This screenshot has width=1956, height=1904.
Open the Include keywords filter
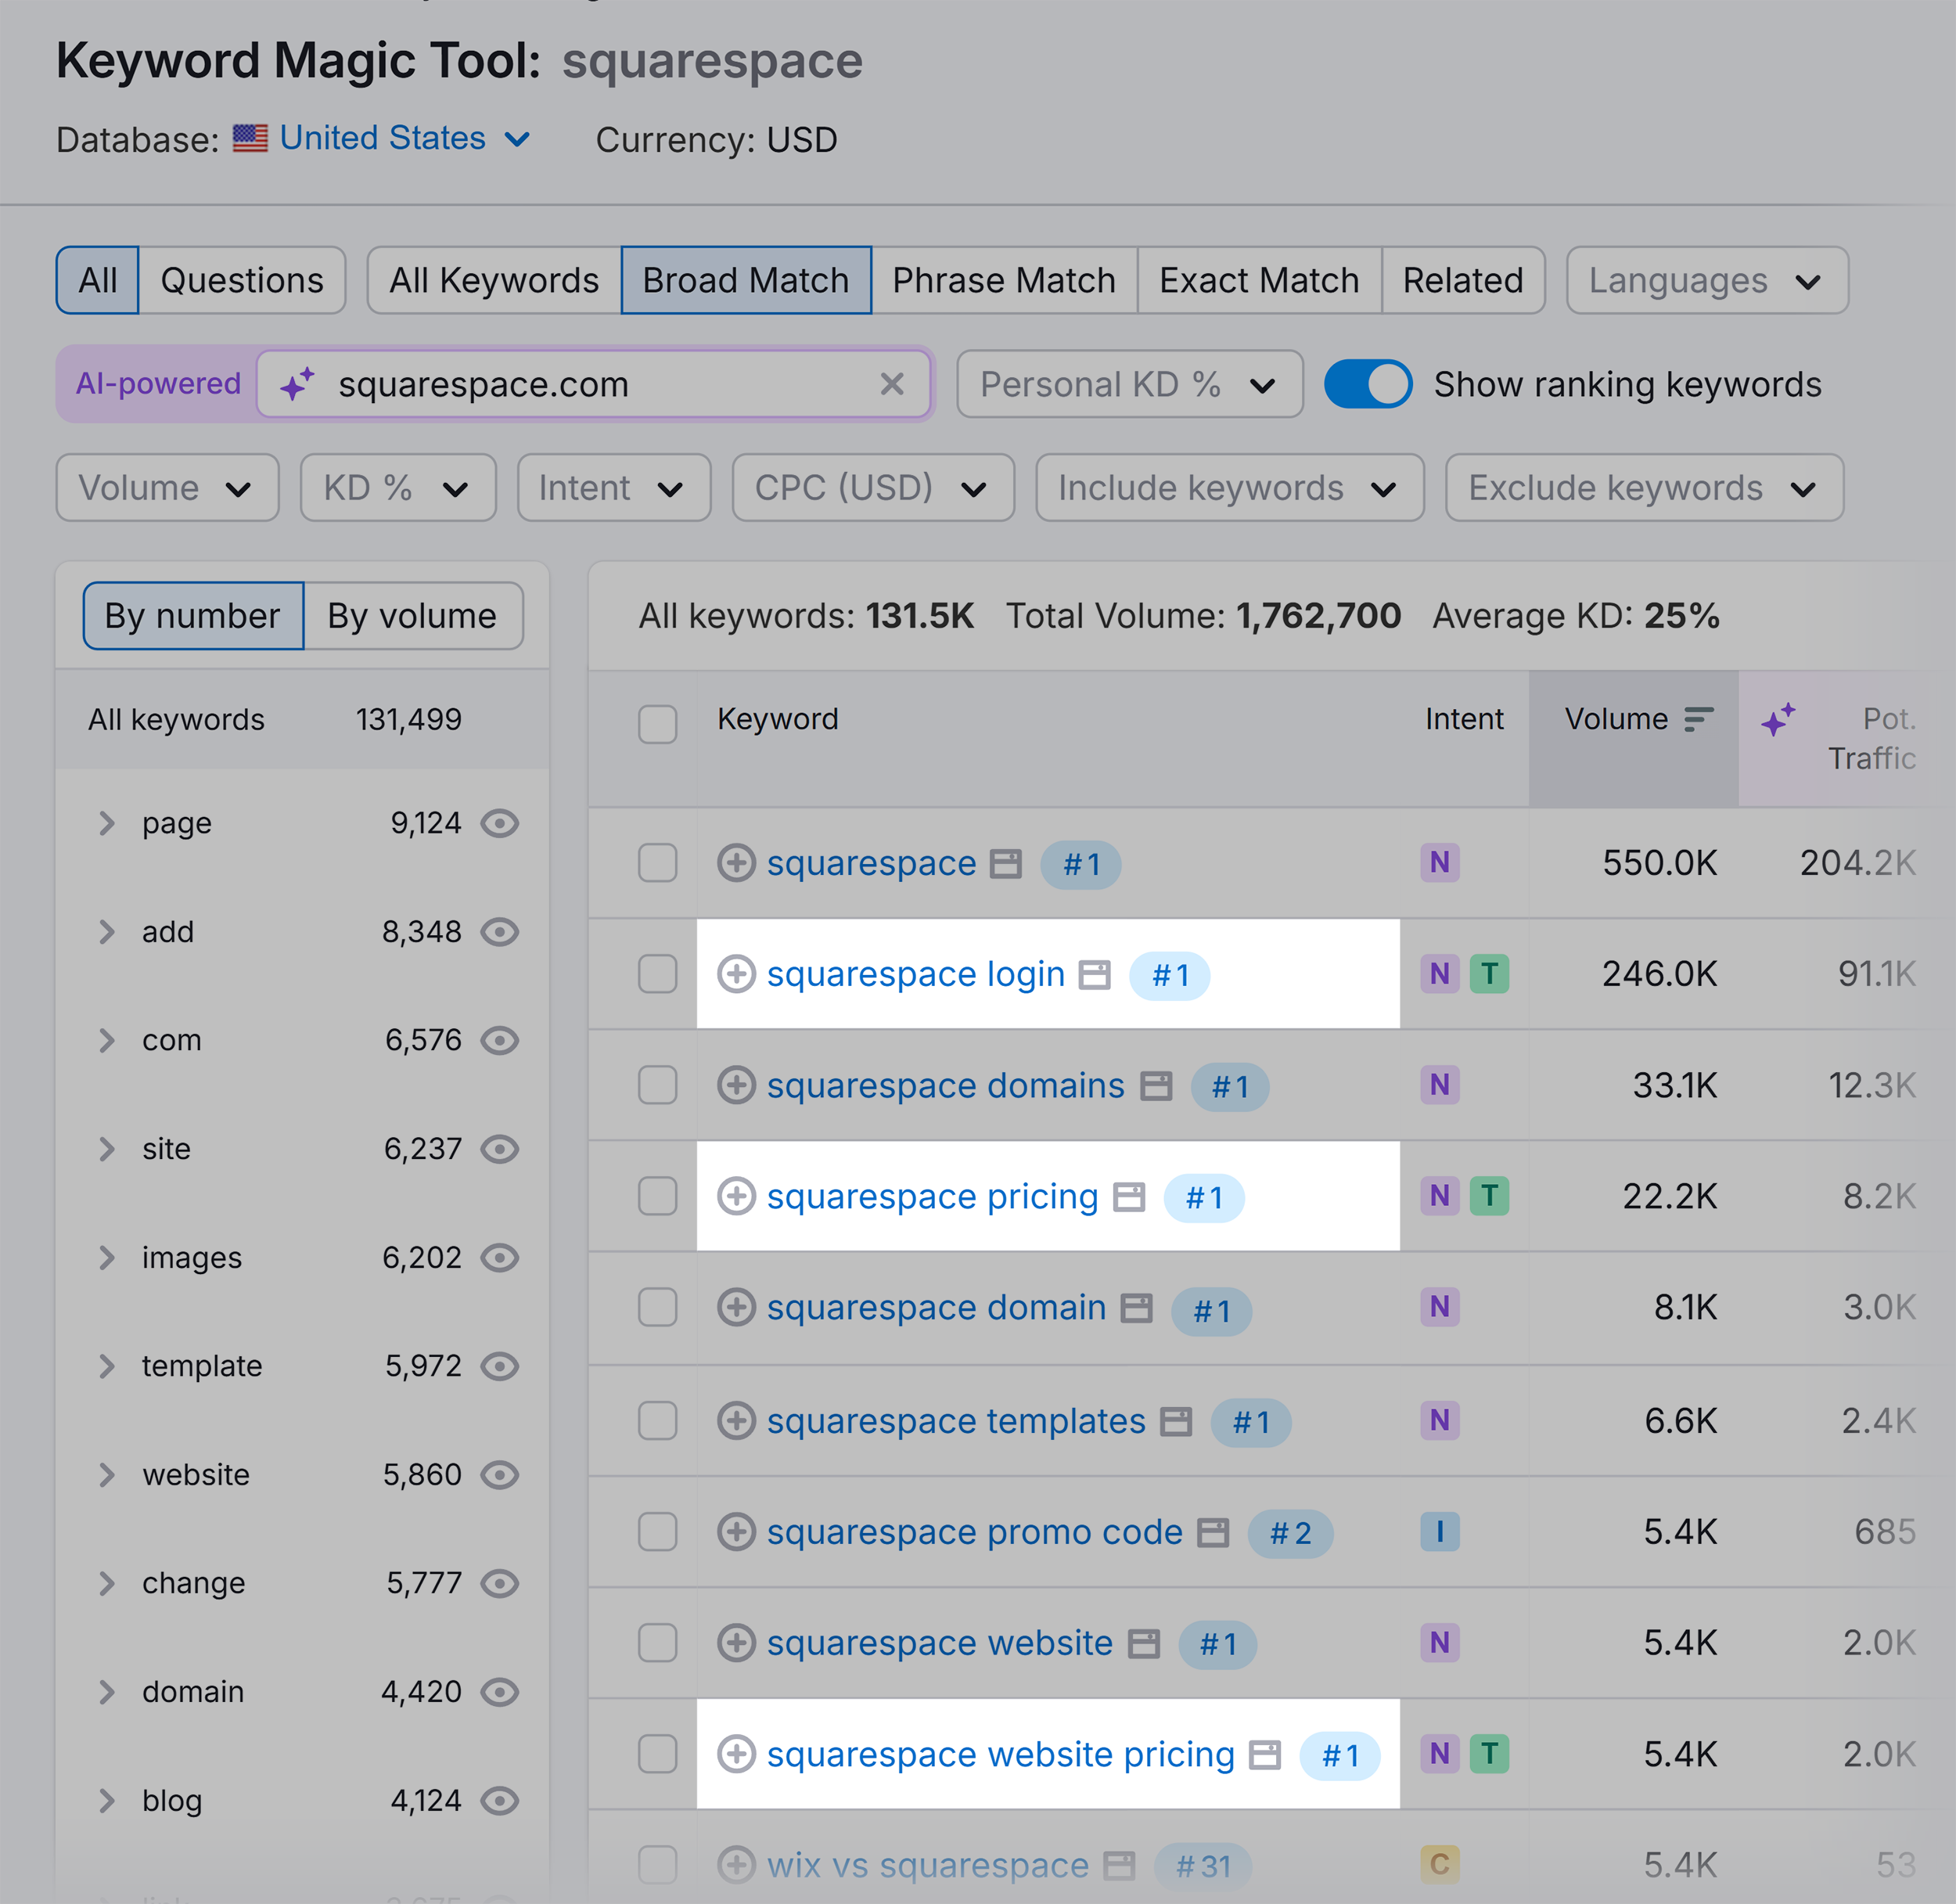[x=1228, y=488]
